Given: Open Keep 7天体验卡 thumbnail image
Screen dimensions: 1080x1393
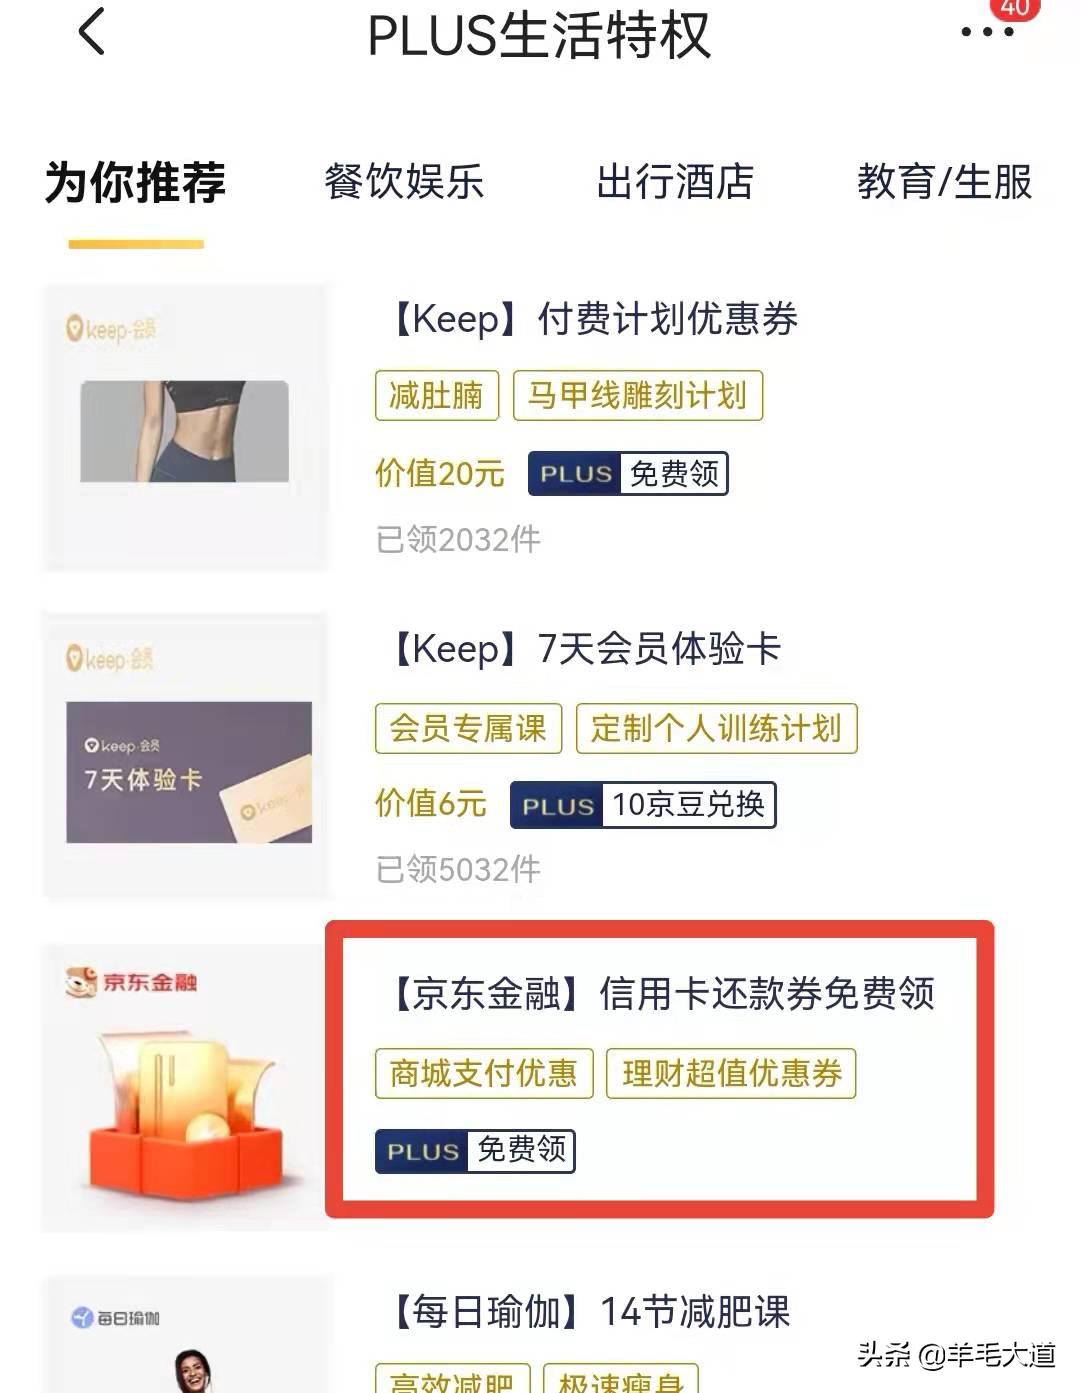Looking at the screenshot, I should click(x=185, y=757).
